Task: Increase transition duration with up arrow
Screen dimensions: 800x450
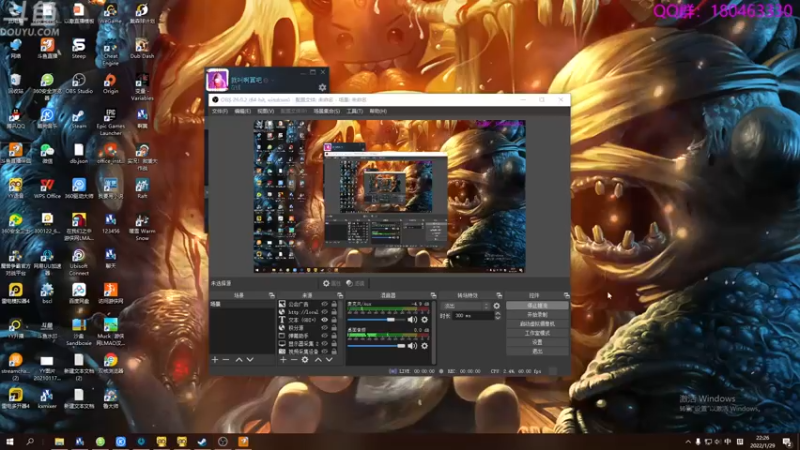Action: pos(498,314)
